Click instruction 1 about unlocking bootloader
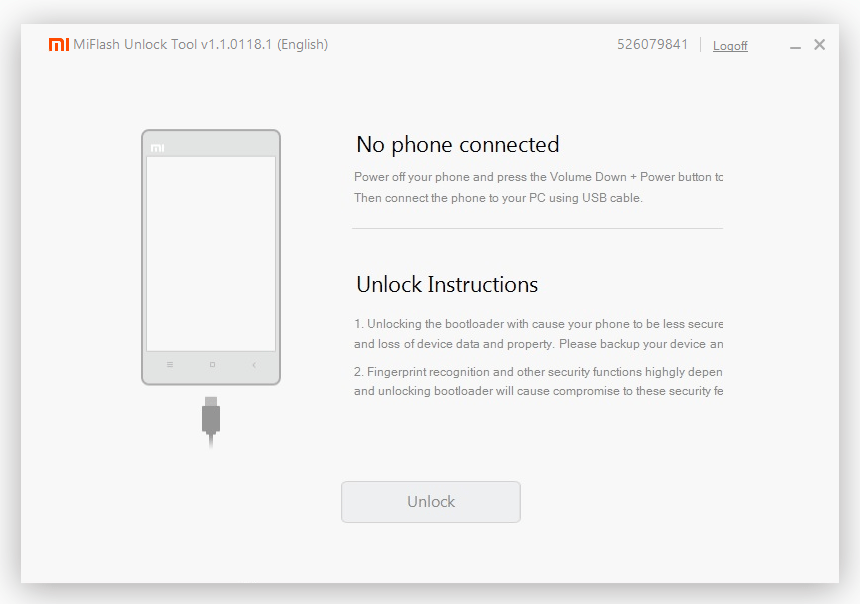860x604 pixels. 538,334
